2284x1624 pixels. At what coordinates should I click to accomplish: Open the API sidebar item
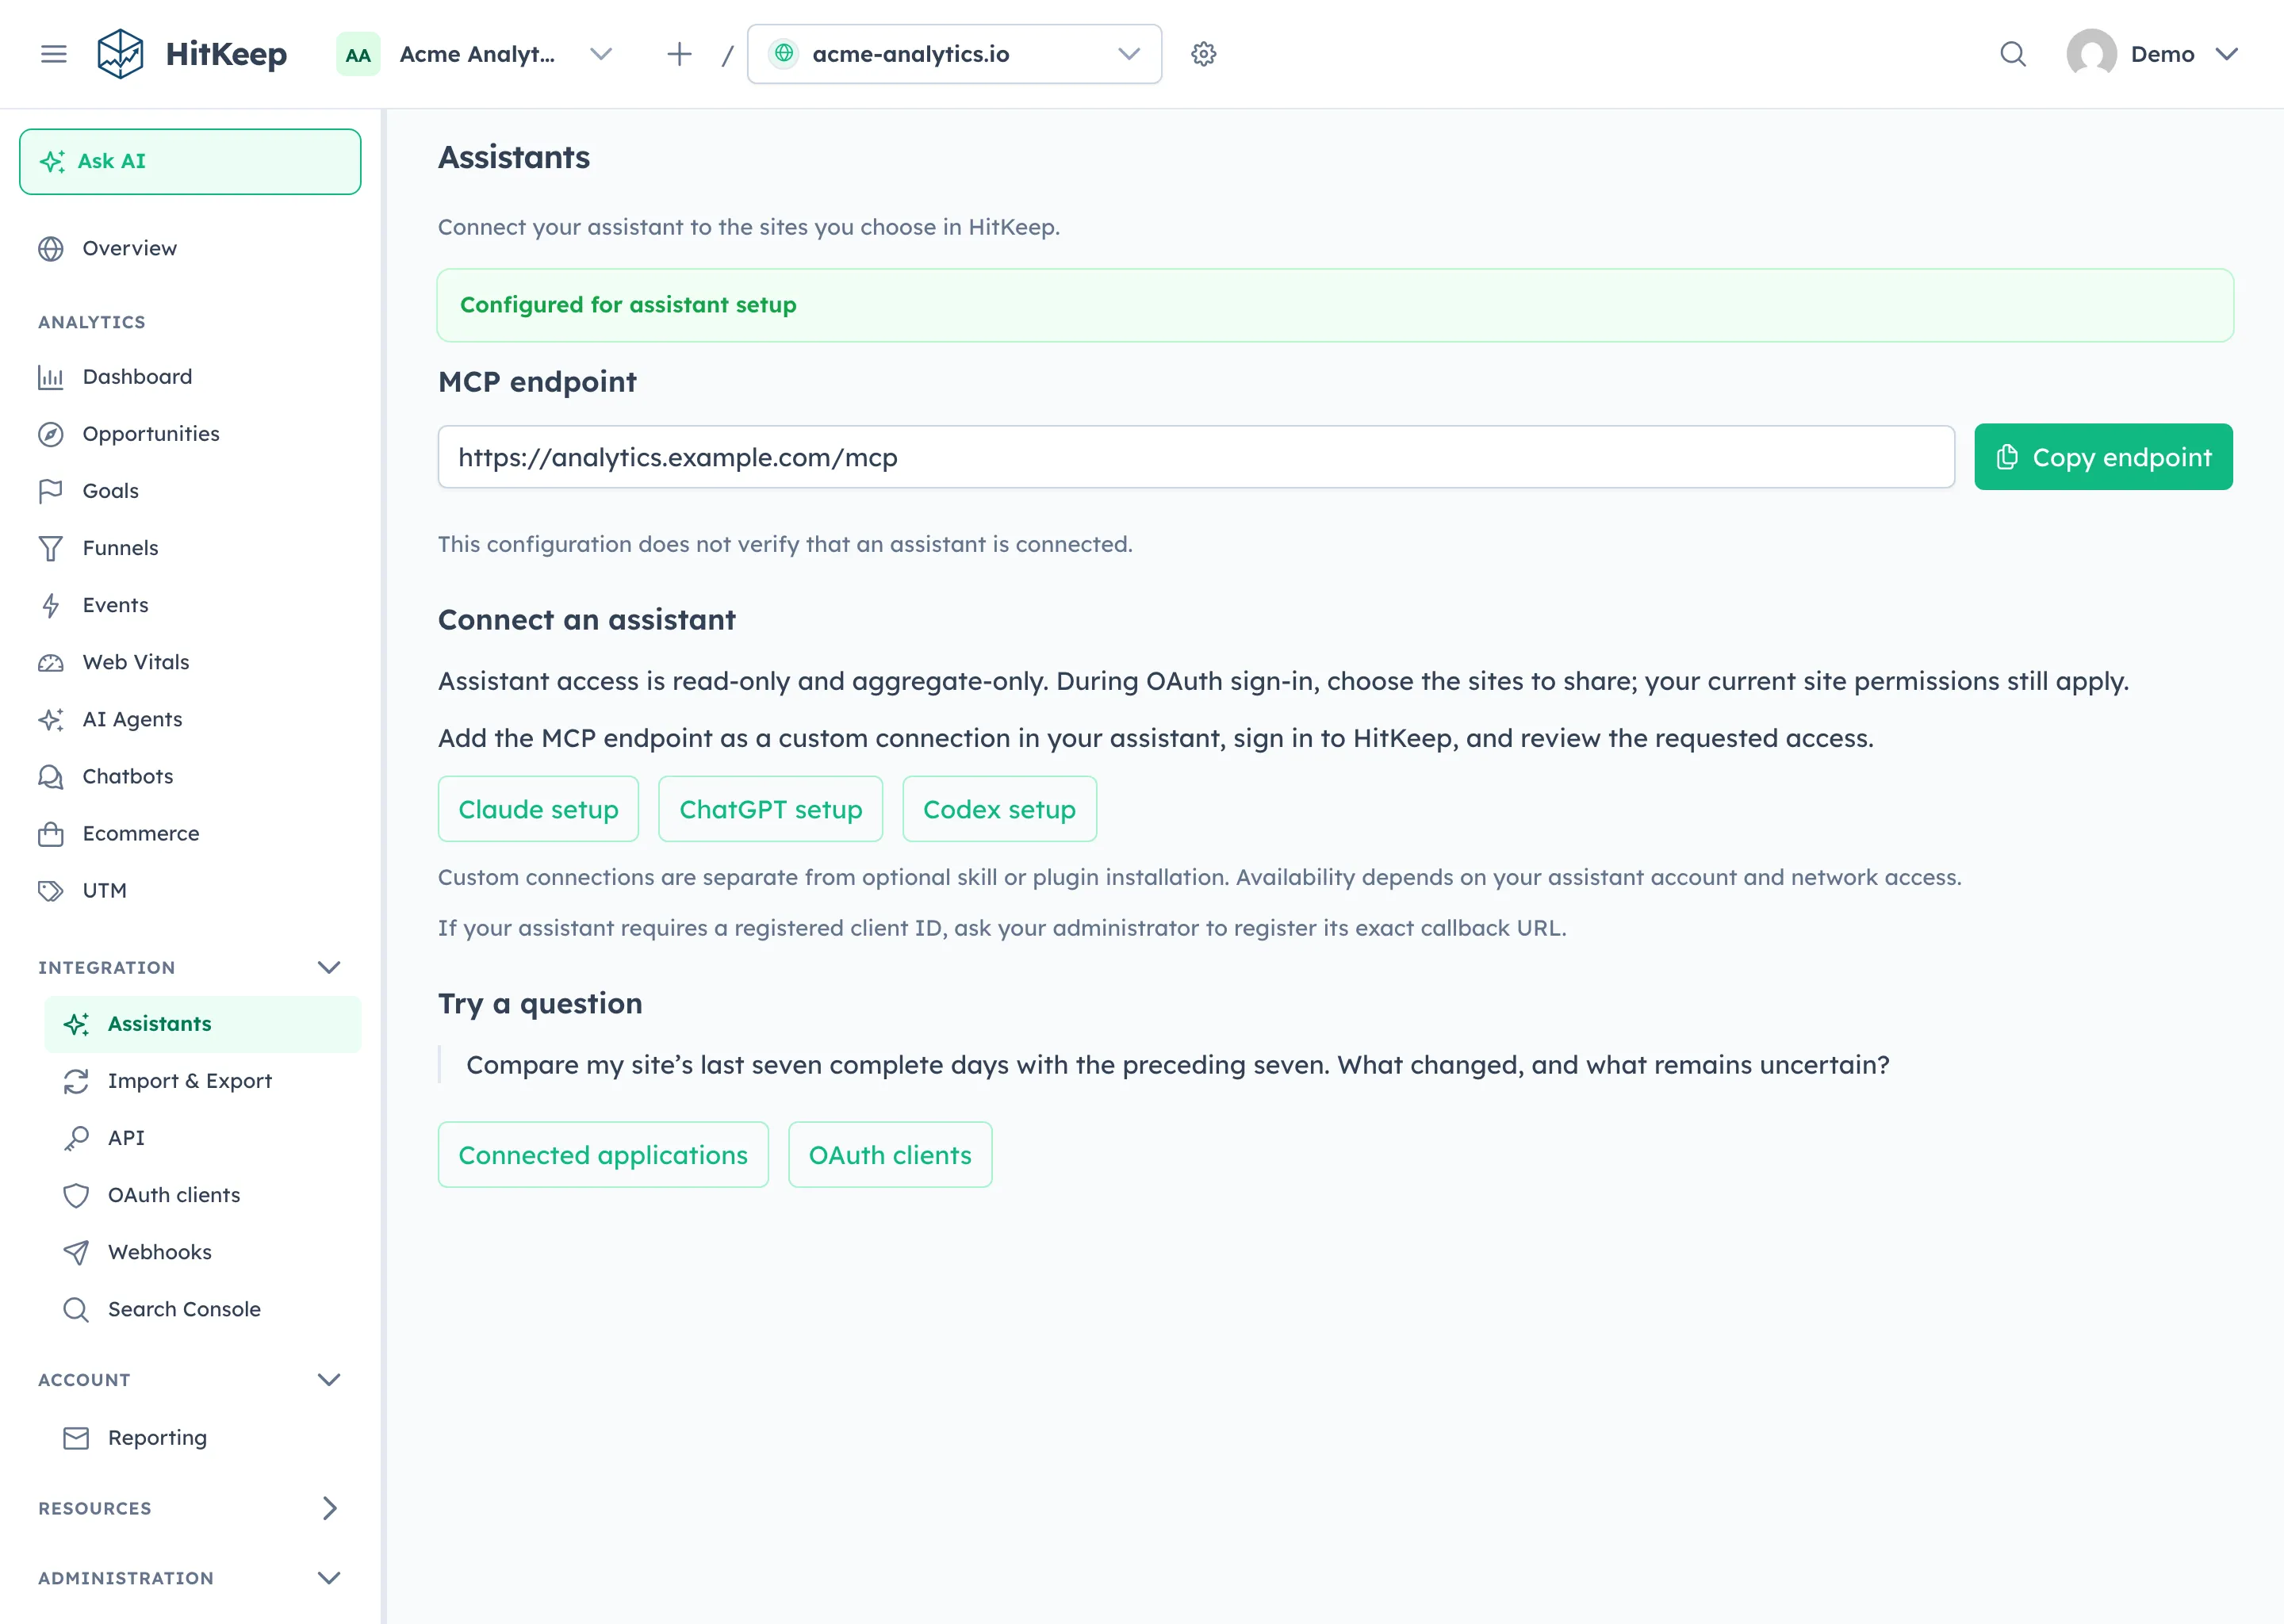(203, 1138)
